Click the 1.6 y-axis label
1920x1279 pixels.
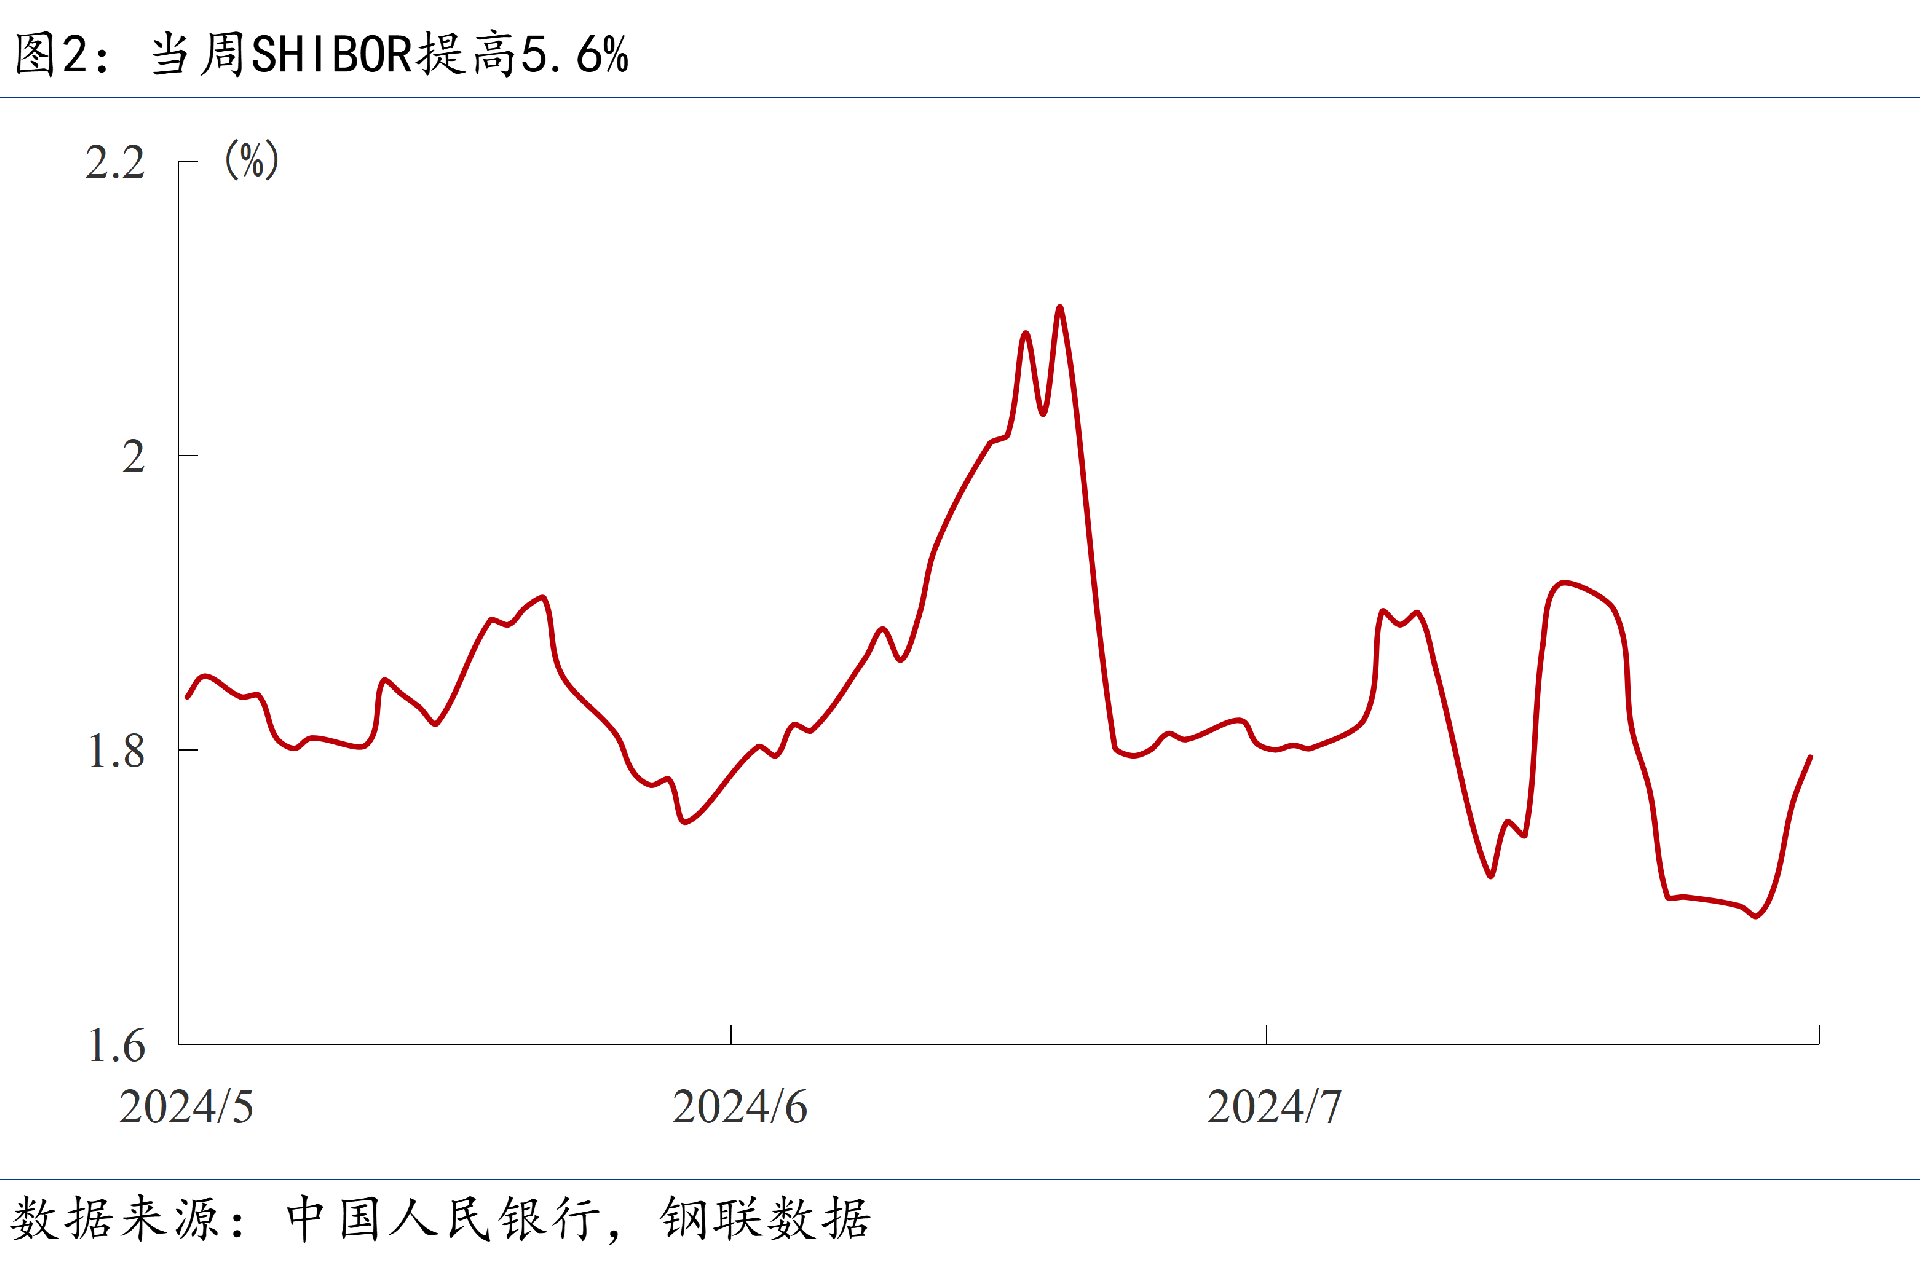pos(116,1046)
